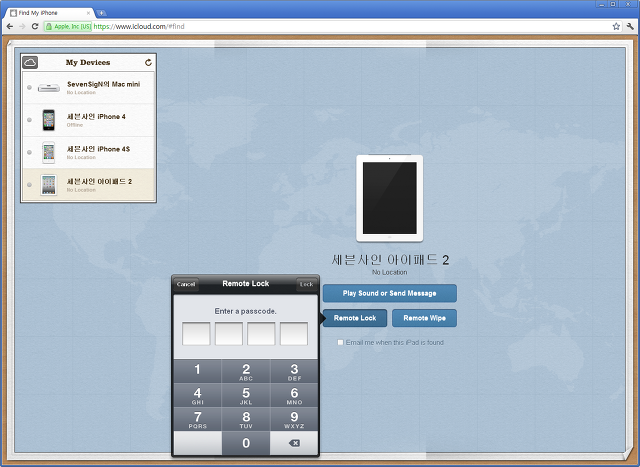This screenshot has width=640, height=467.
Task: Click Play Sound or Send Message button
Action: point(389,293)
